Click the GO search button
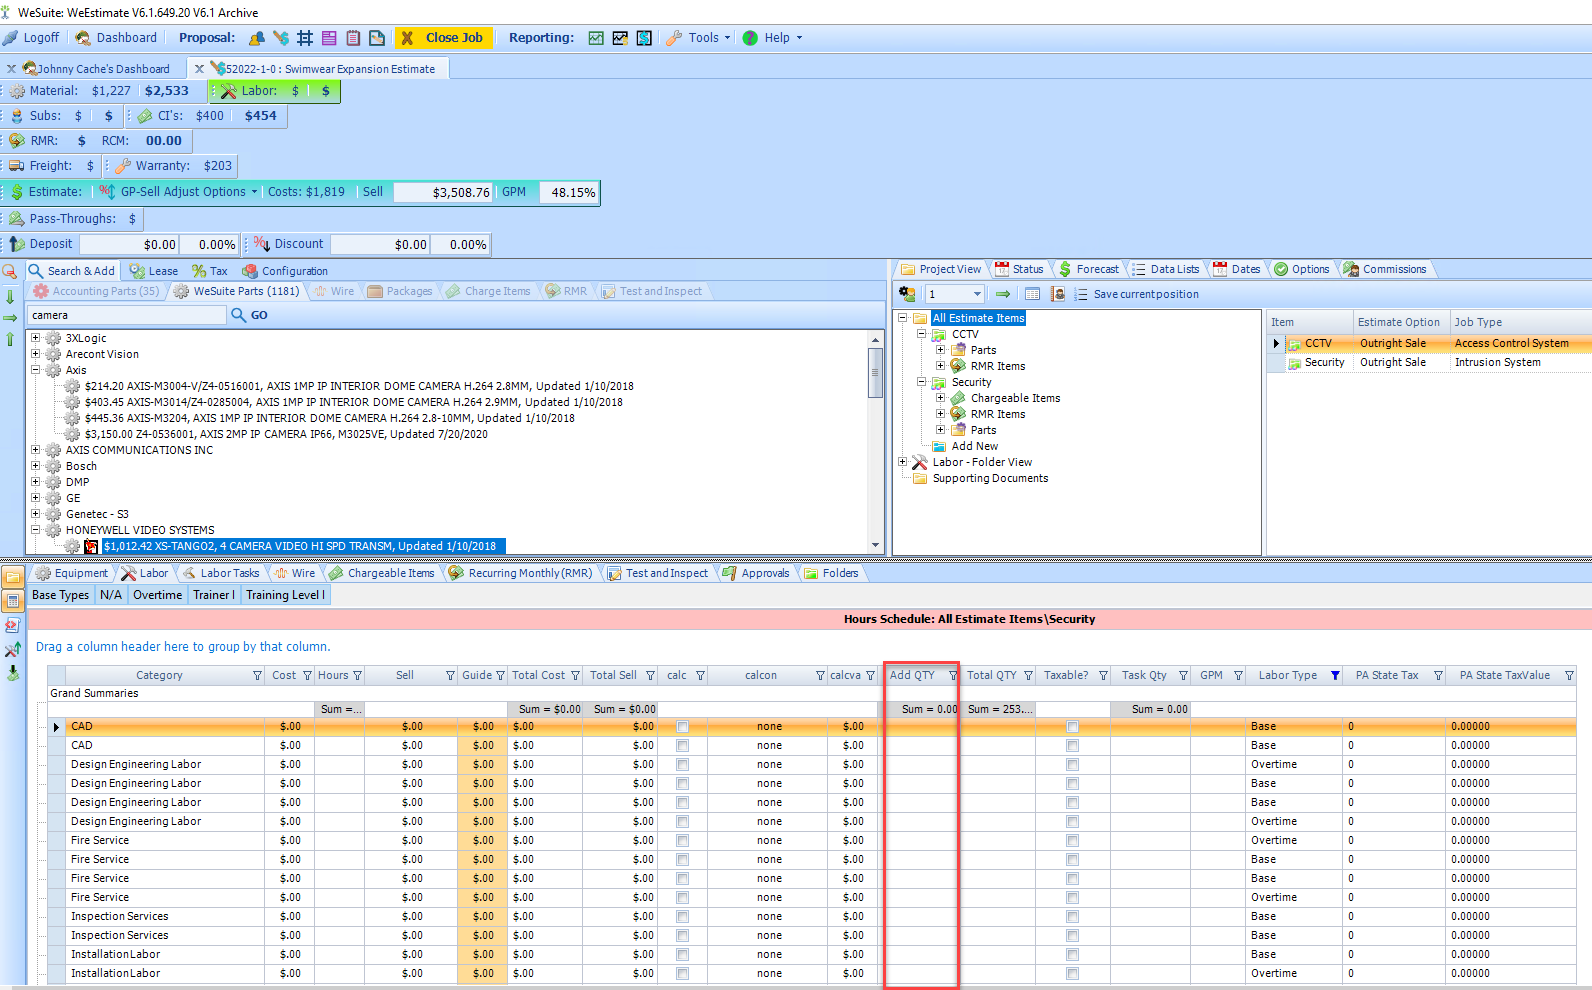Screen dimensions: 1592x990 (250, 315)
